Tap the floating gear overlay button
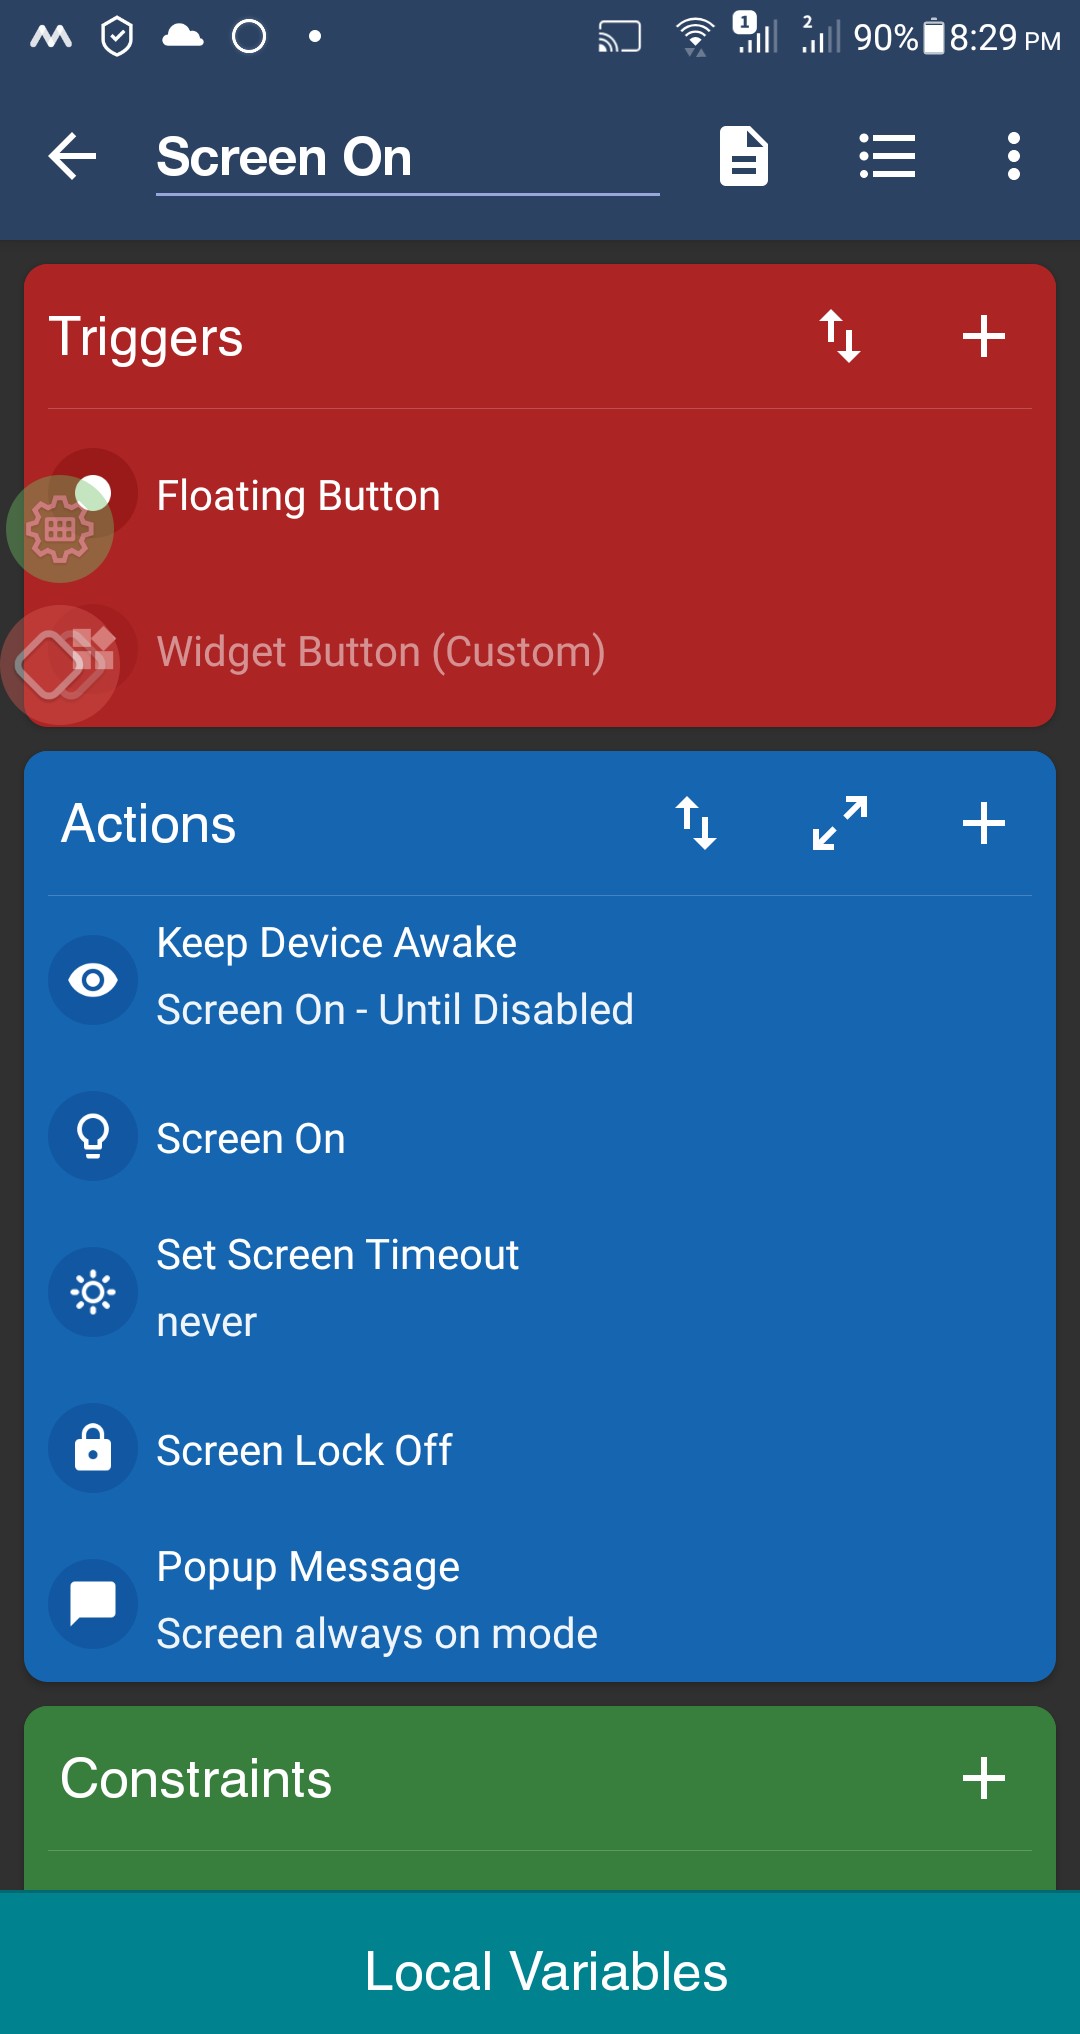Screen dimensions: 1080x2034 [60, 529]
